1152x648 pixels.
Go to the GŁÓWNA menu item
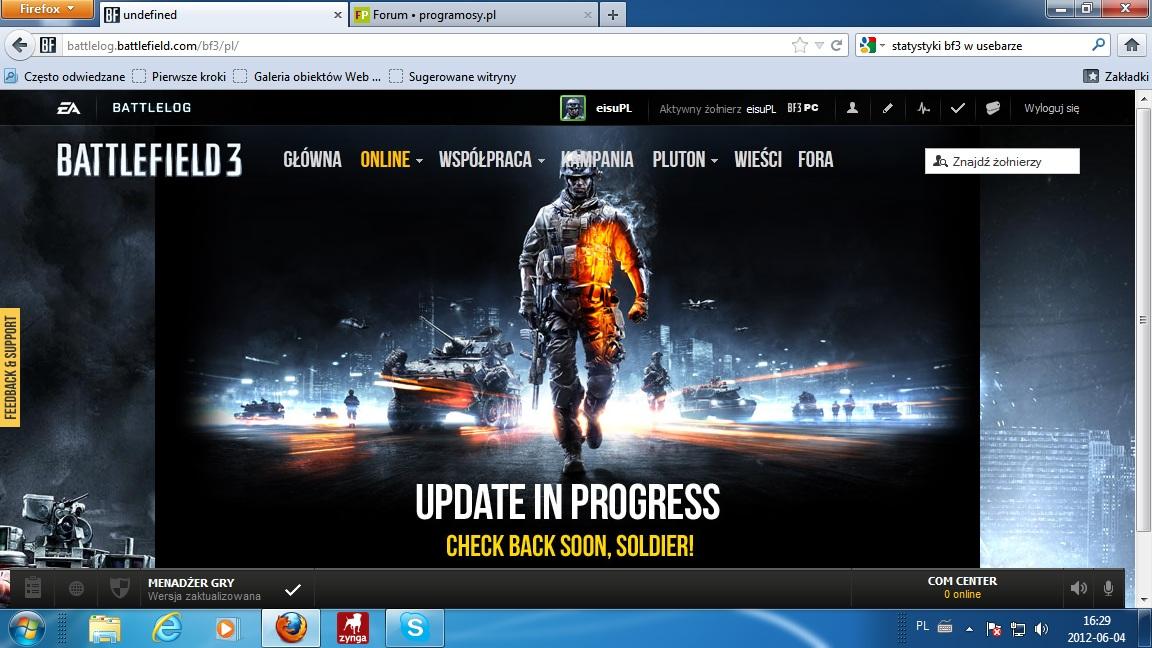312,159
